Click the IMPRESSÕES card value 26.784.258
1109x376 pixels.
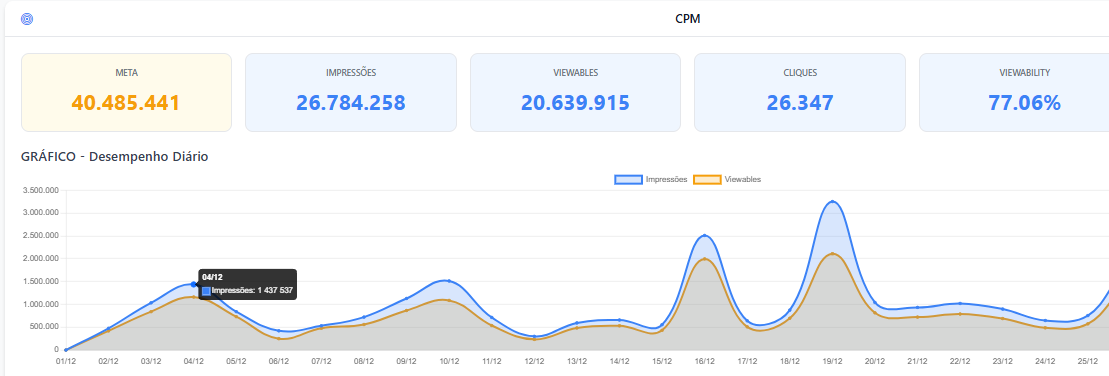pos(351,102)
